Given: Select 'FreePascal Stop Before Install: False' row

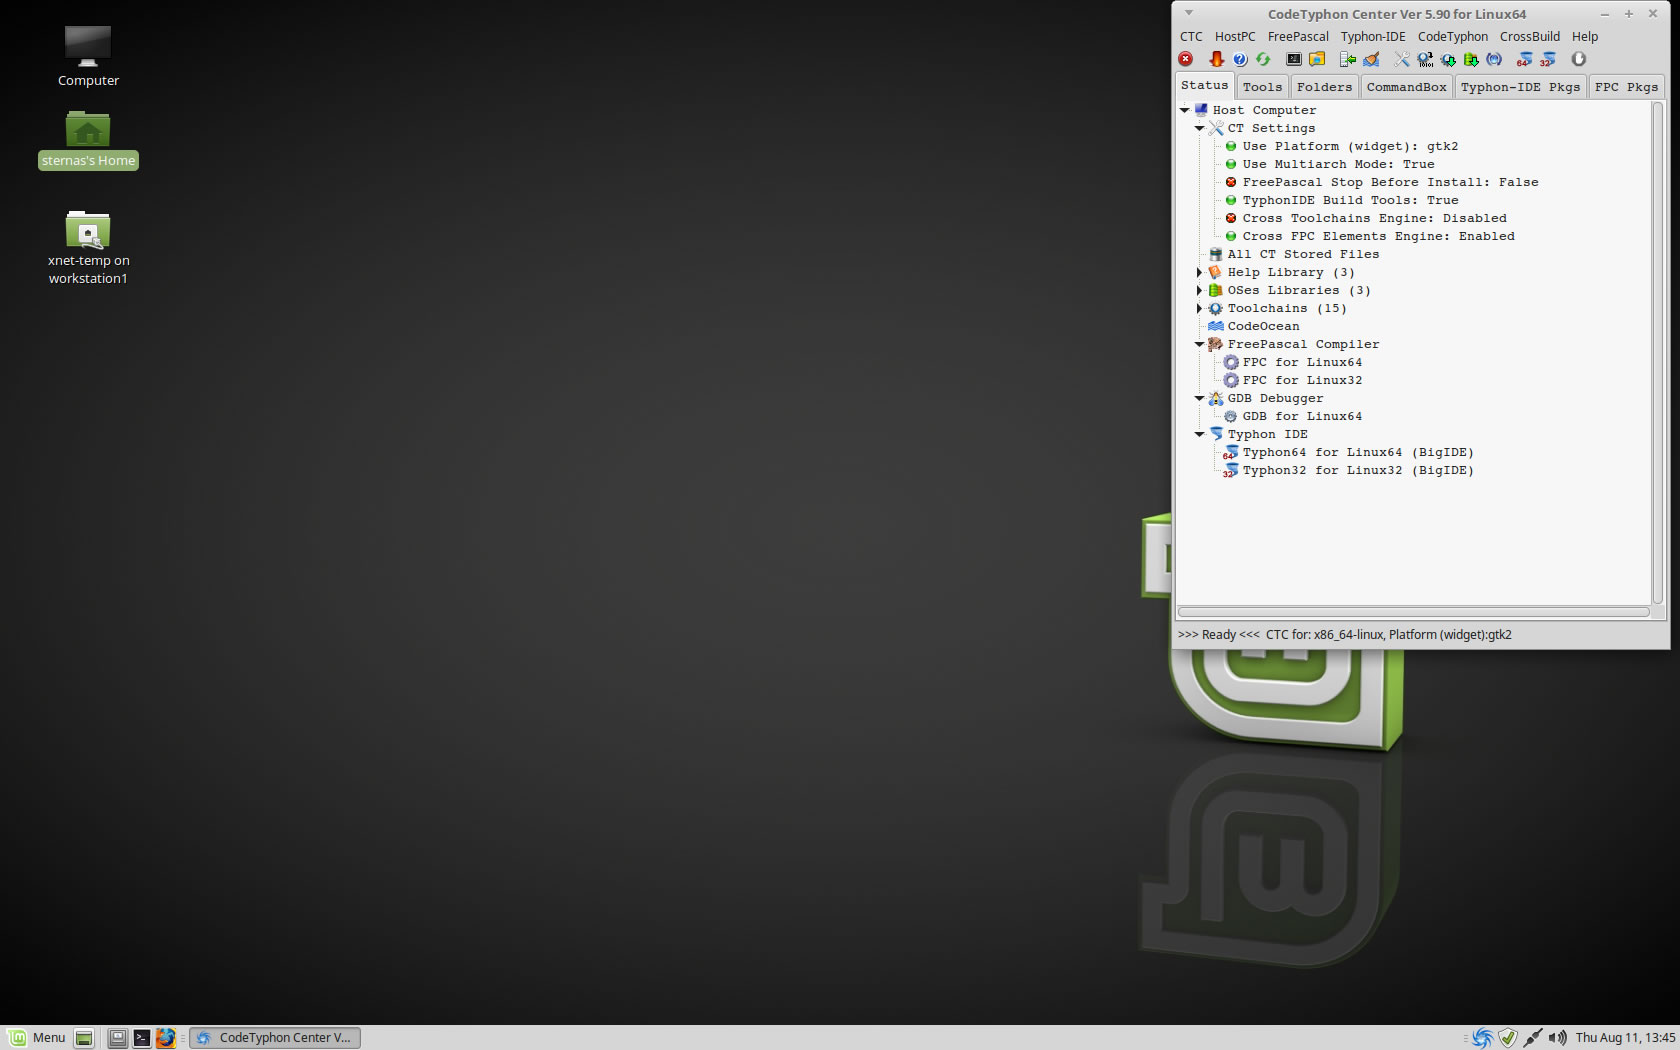Looking at the screenshot, I should pyautogui.click(x=1390, y=182).
